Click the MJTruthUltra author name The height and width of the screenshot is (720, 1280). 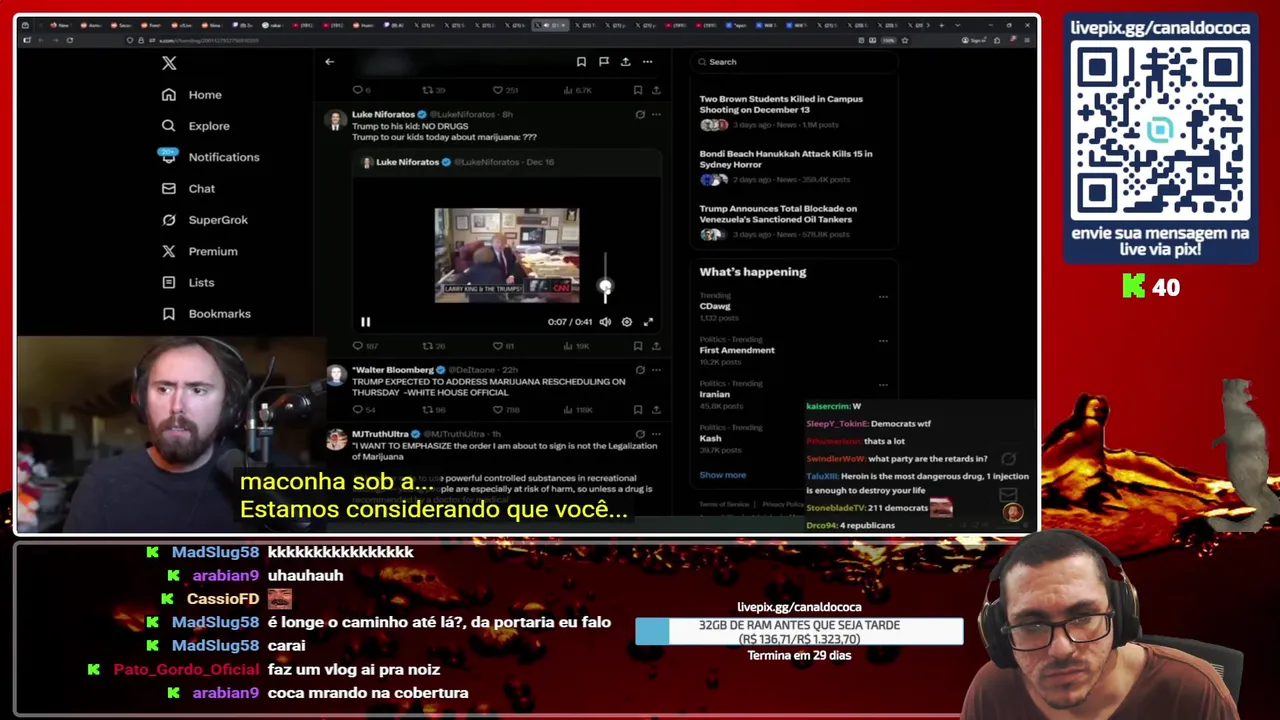[380, 434]
